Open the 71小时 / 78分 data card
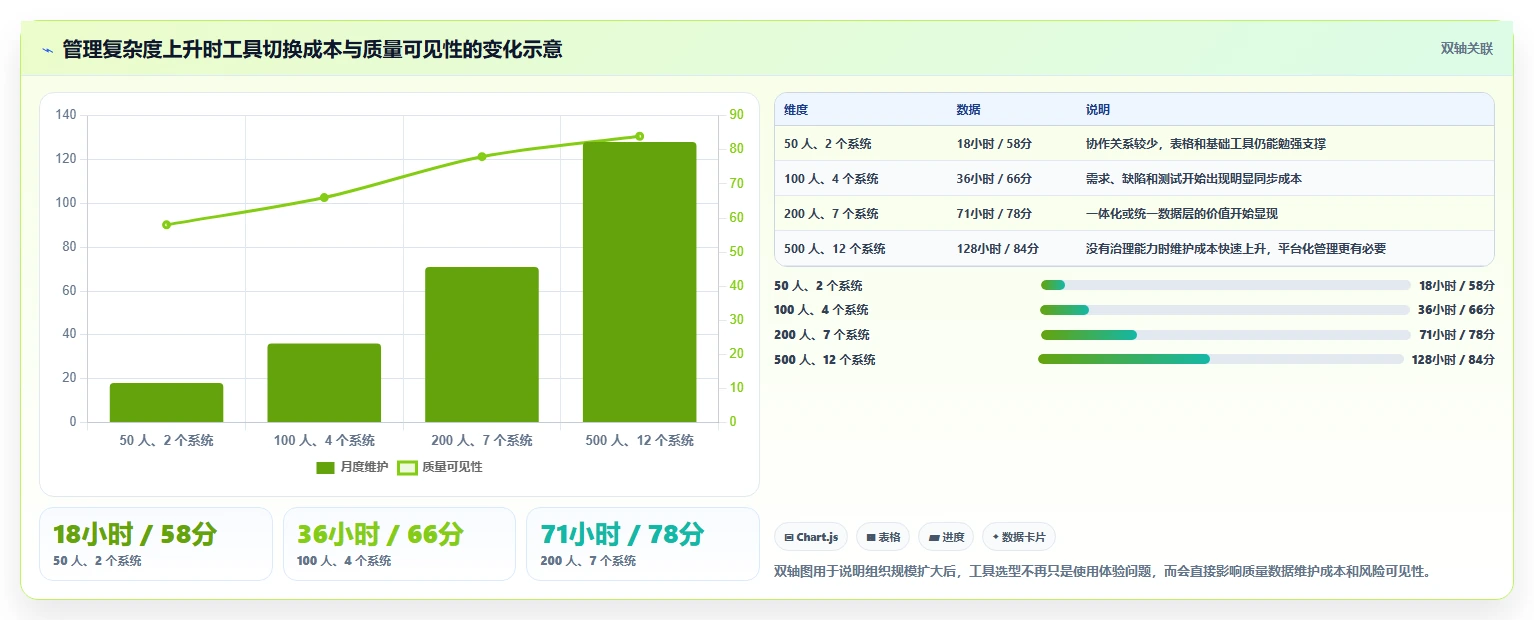 643,544
